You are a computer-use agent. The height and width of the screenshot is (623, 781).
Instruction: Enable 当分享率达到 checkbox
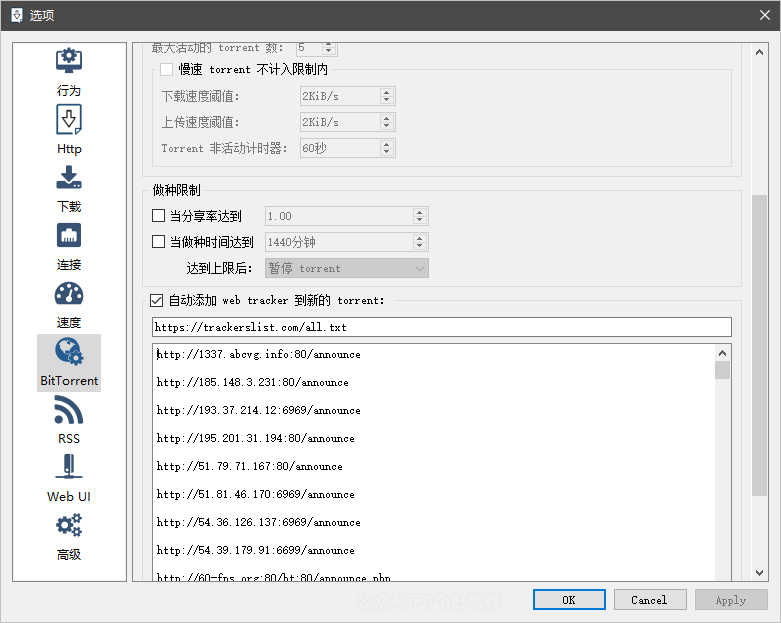[x=158, y=216]
